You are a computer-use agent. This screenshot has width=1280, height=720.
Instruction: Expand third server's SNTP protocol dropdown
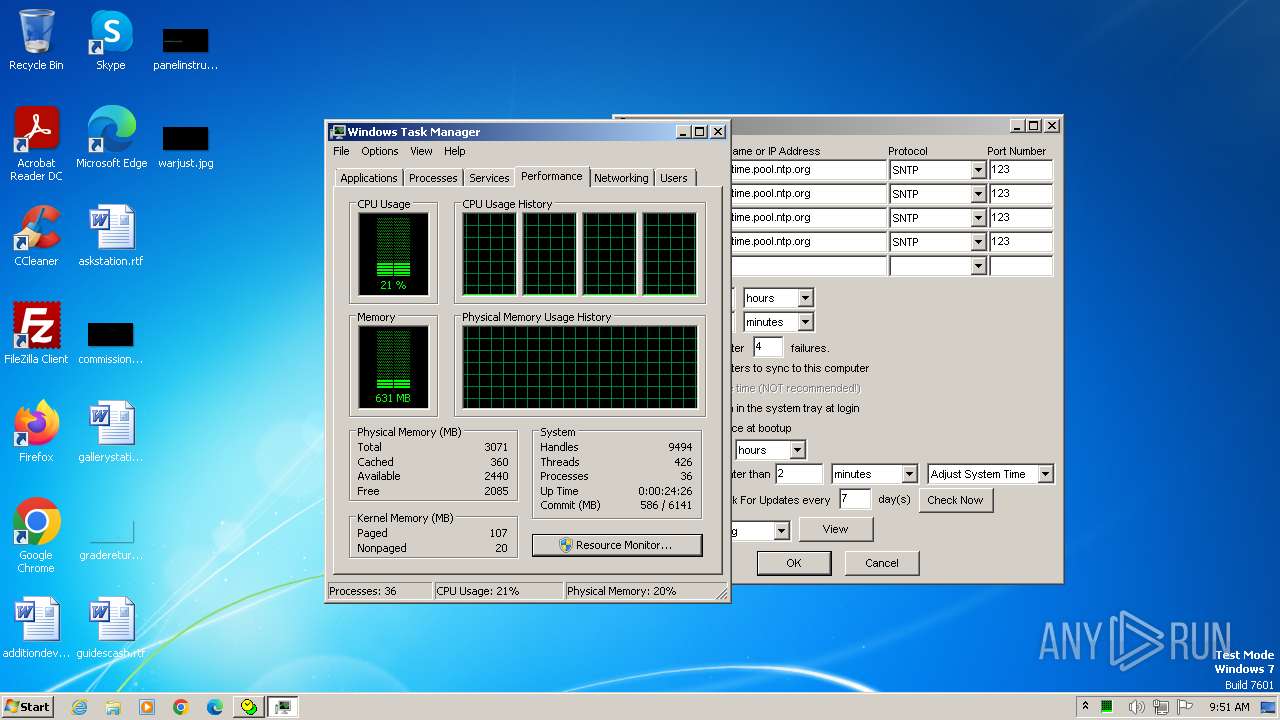(x=978, y=218)
